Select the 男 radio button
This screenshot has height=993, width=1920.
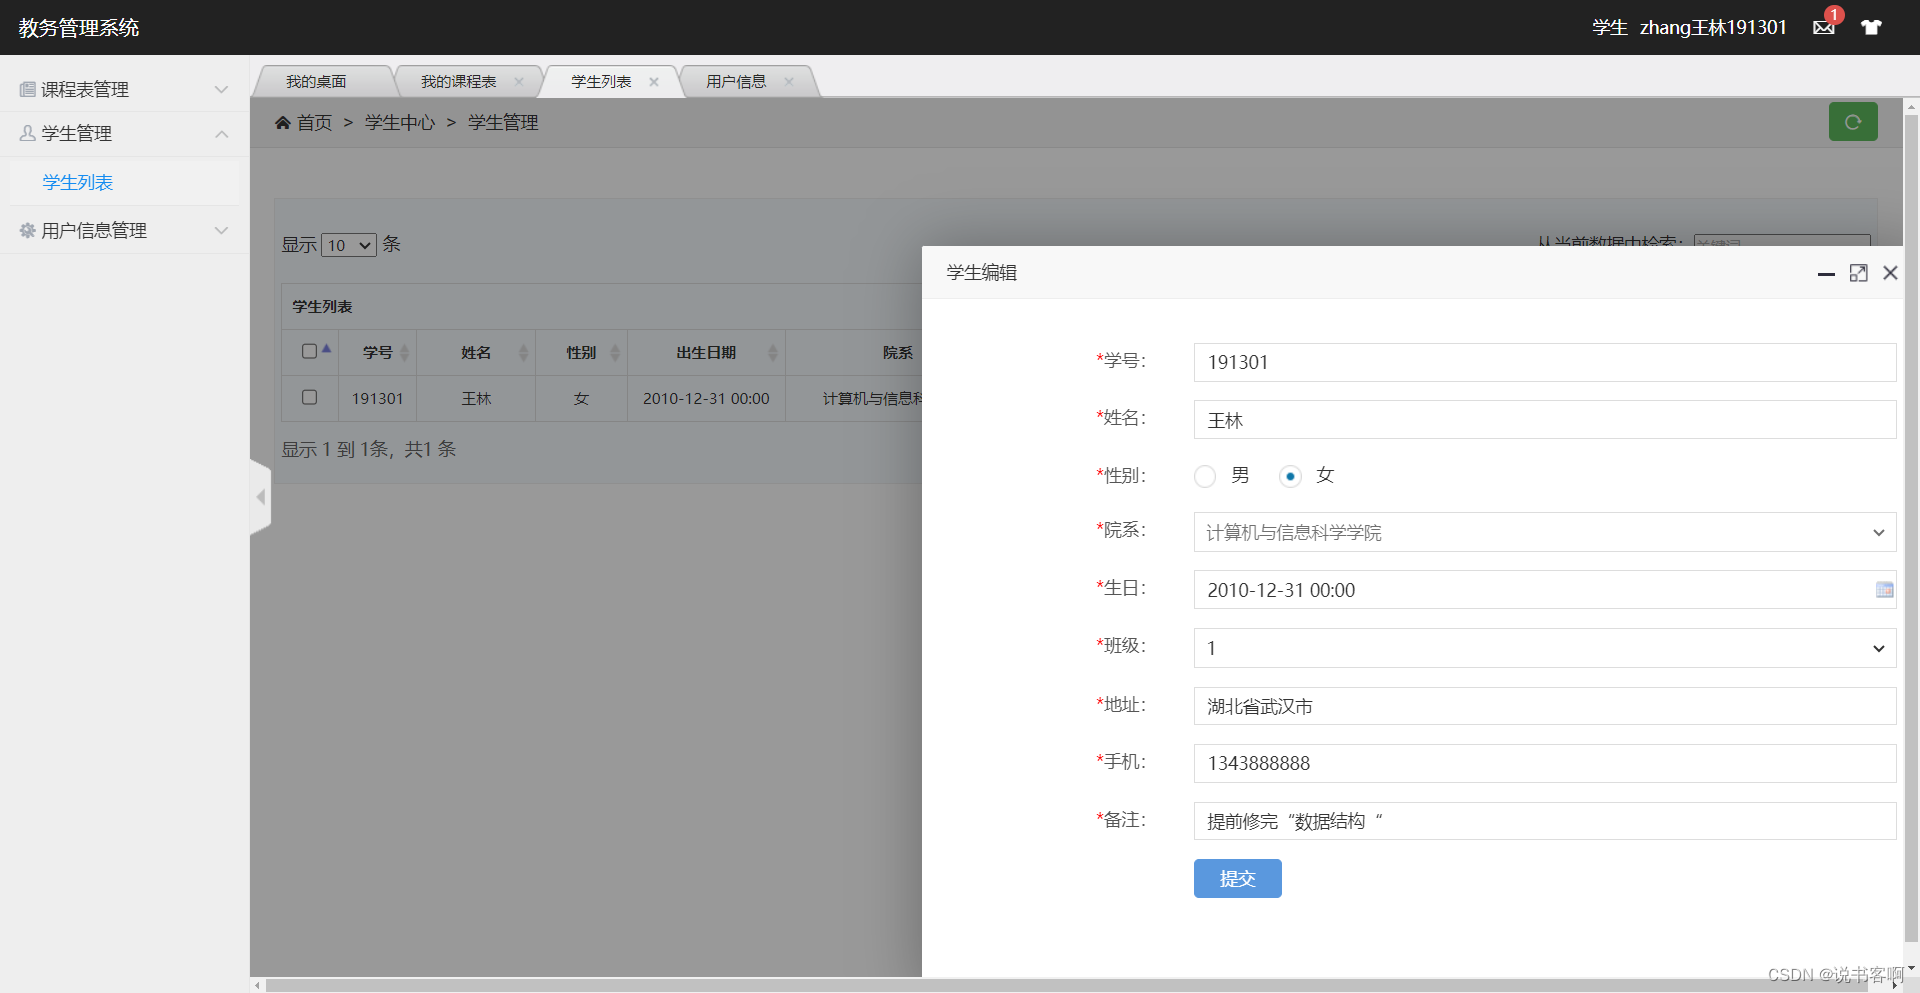[x=1205, y=477]
